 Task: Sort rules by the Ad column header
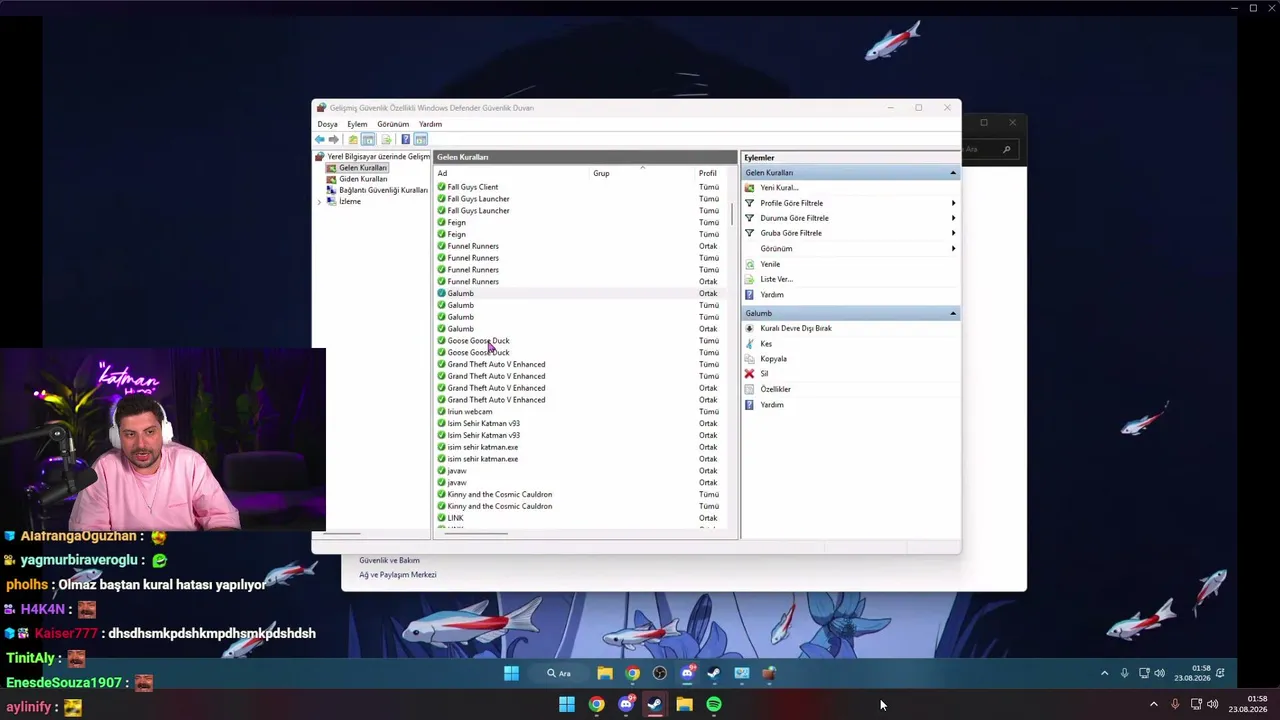click(x=442, y=173)
